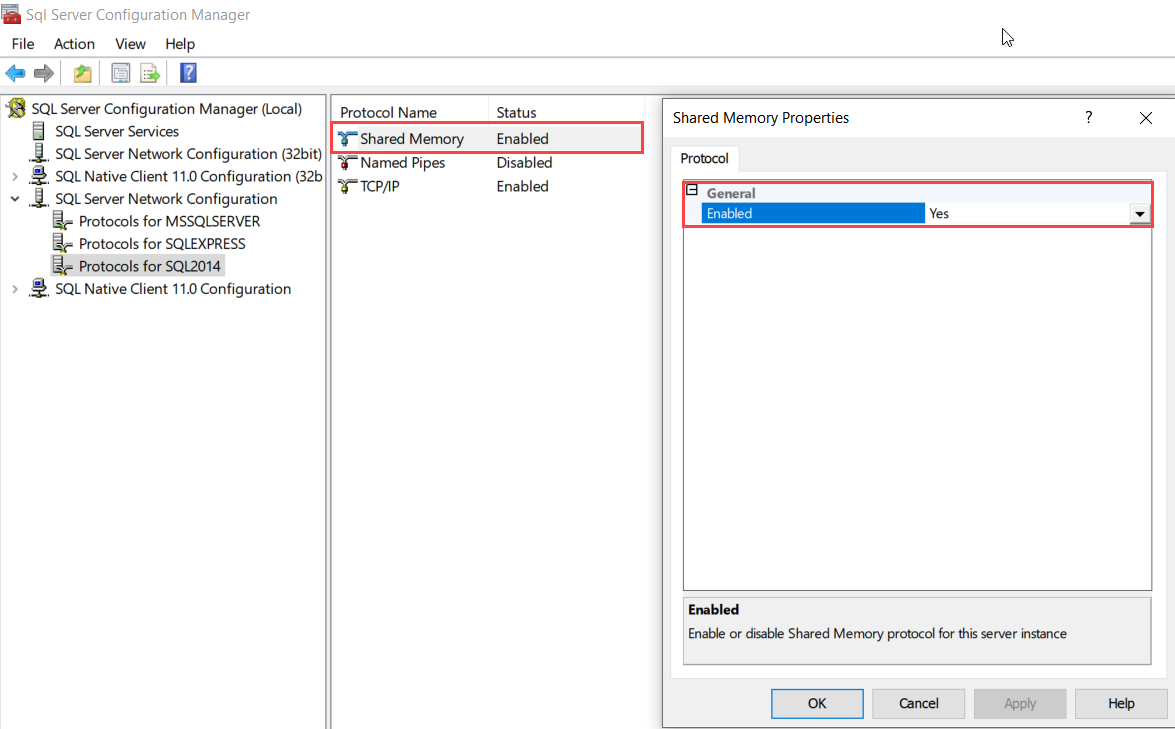Click the Properties toolbar icon

[120, 73]
